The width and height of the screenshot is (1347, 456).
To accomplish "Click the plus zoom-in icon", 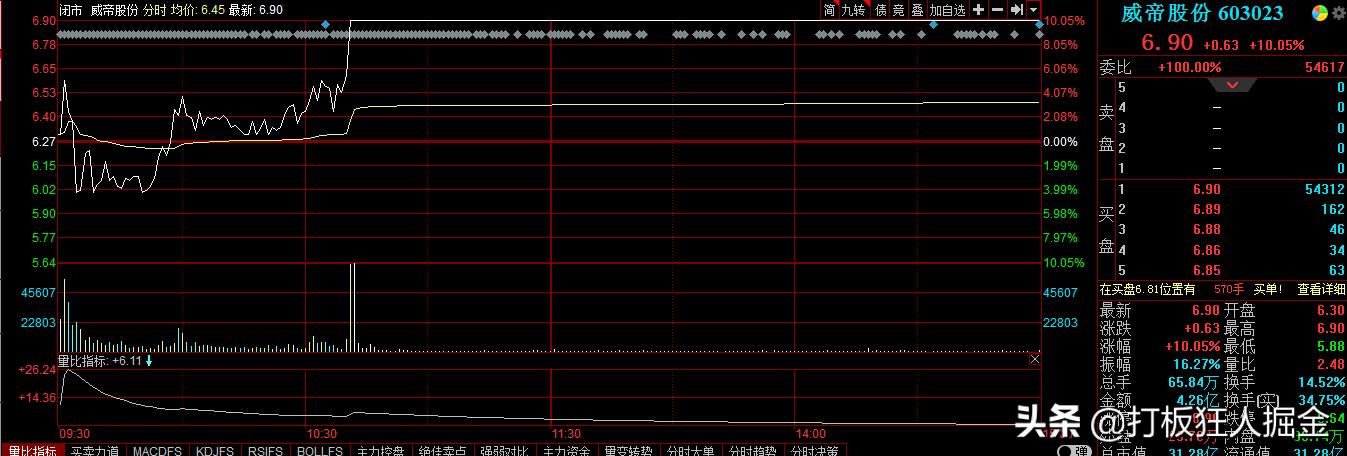I will pos(979,10).
